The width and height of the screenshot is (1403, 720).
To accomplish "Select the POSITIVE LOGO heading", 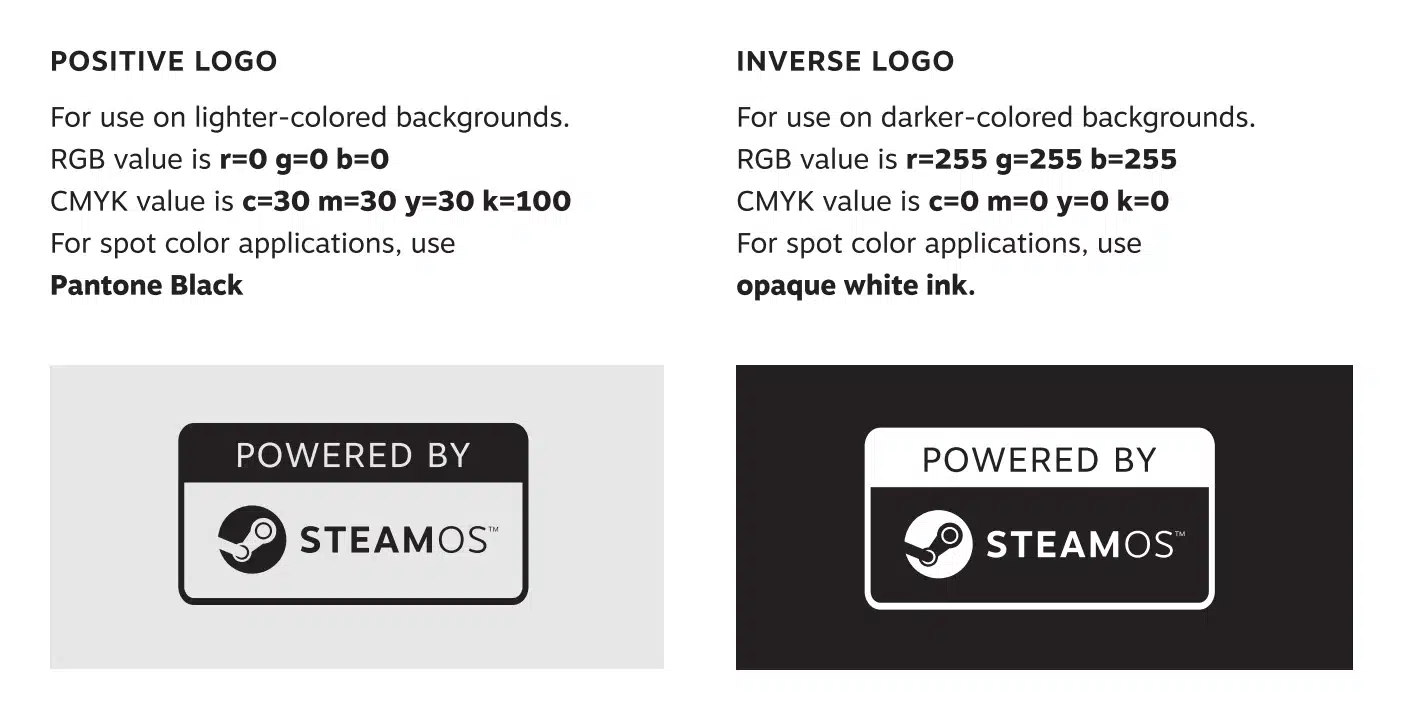I will [x=164, y=61].
